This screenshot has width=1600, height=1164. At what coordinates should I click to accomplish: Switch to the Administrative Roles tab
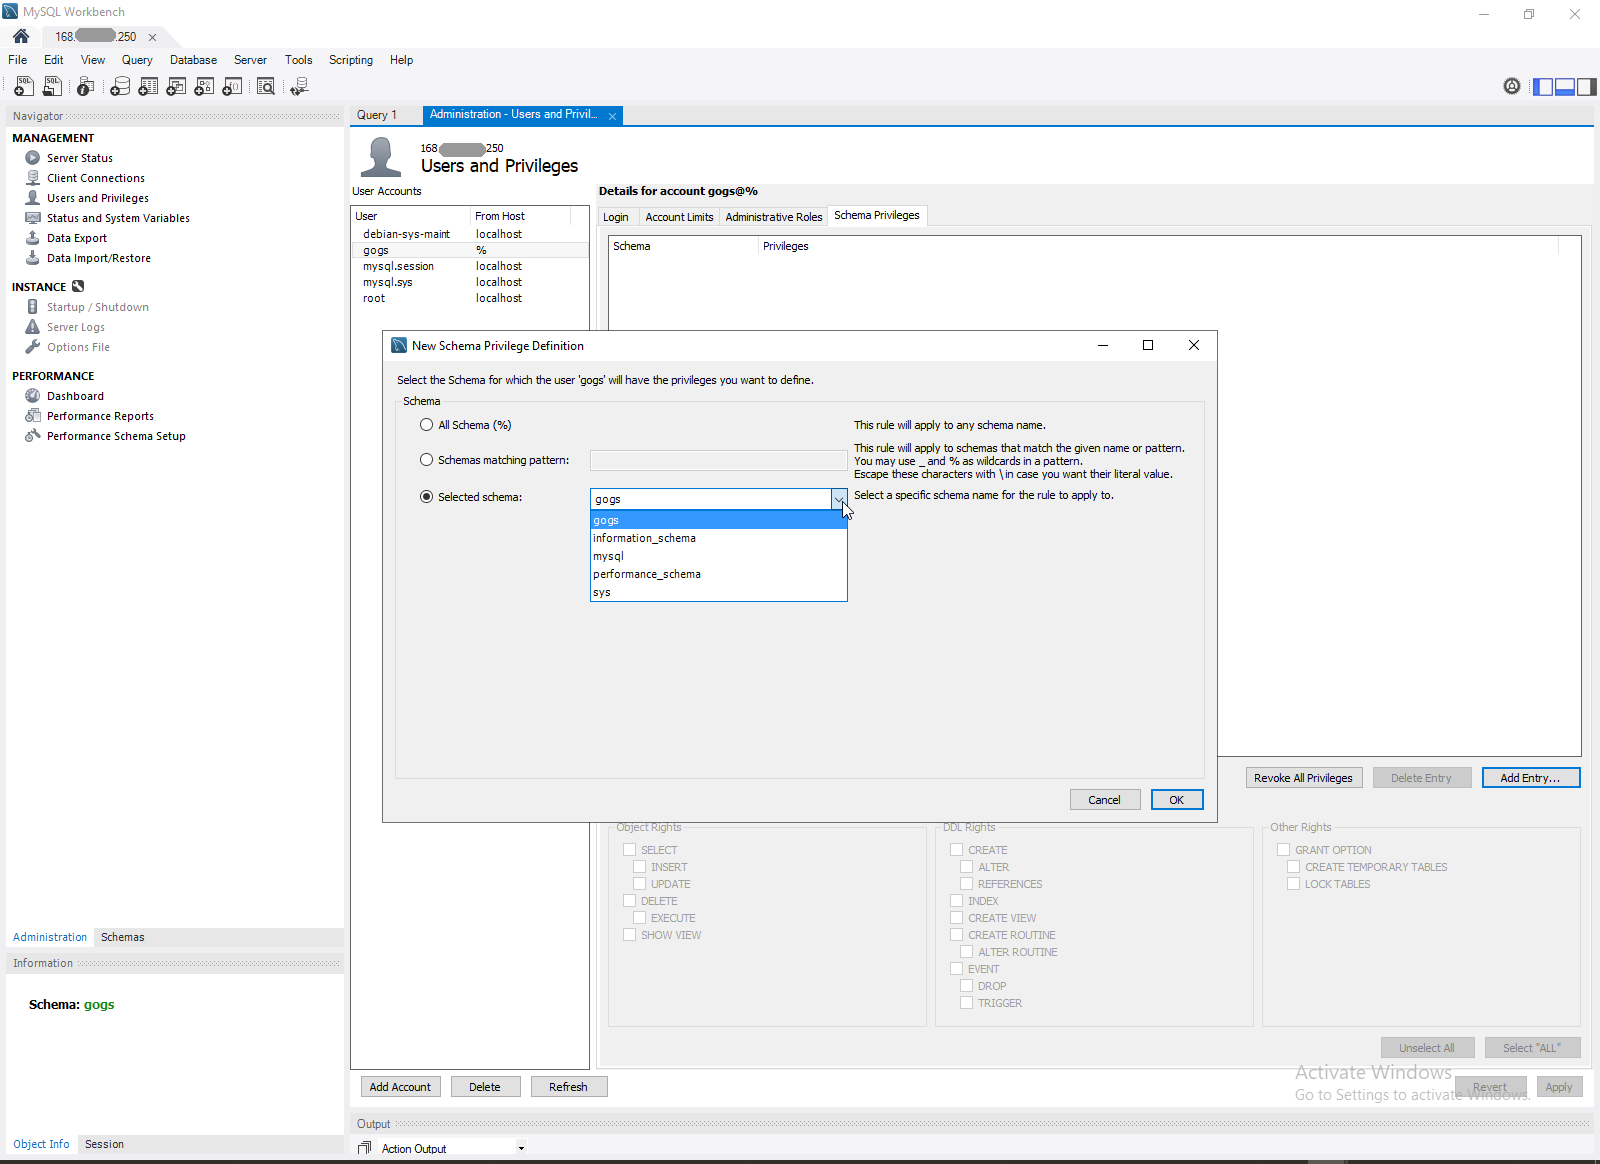(x=774, y=217)
